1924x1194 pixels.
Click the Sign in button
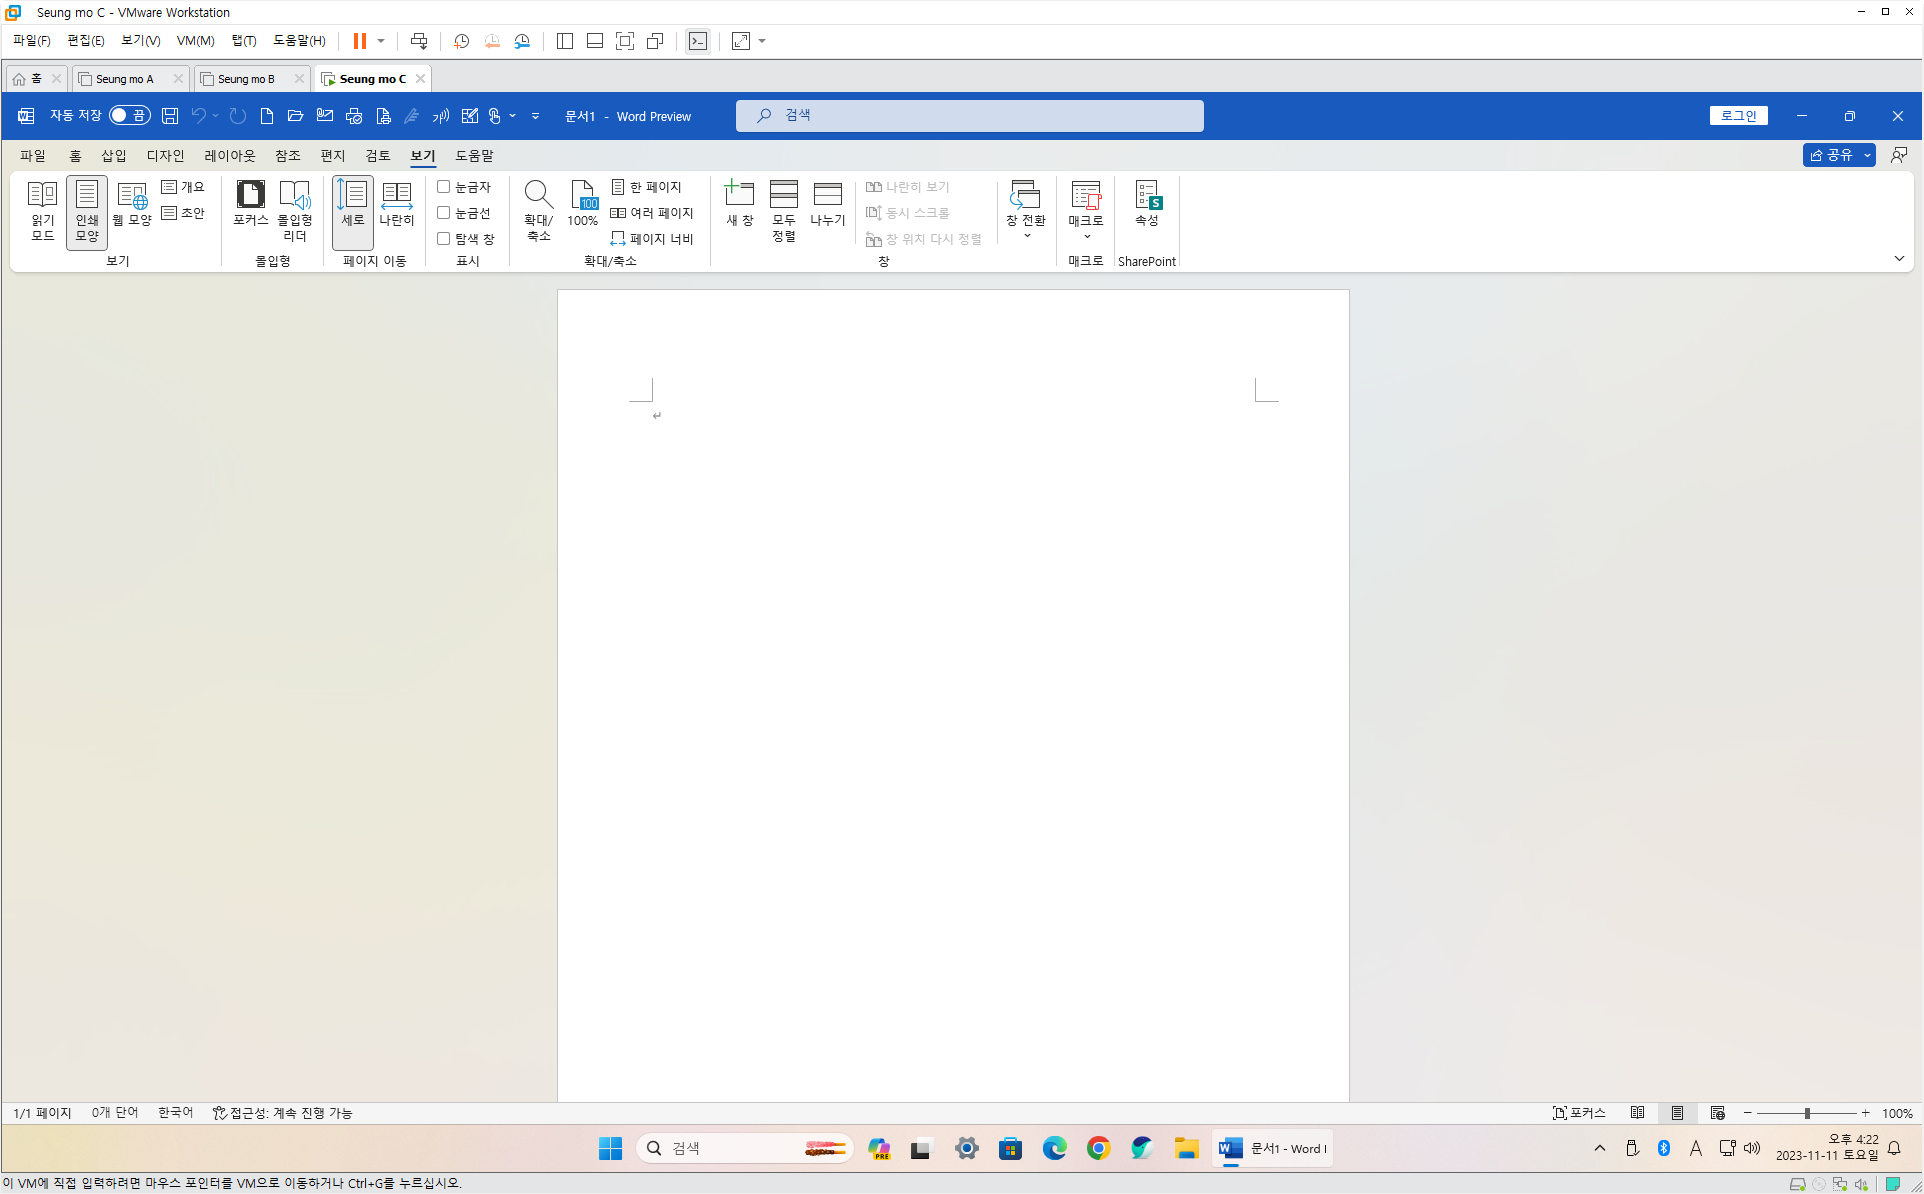(x=1738, y=116)
